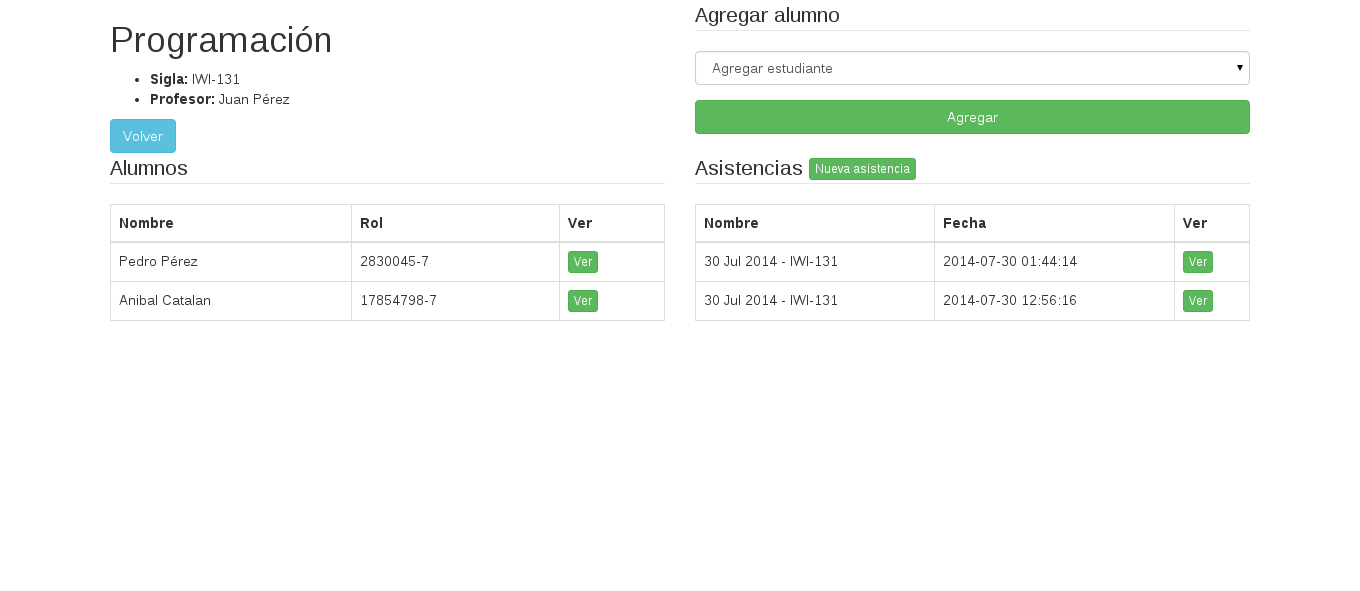Click the Anibal Catalan name cell
The image size is (1360, 591).
[231, 301]
